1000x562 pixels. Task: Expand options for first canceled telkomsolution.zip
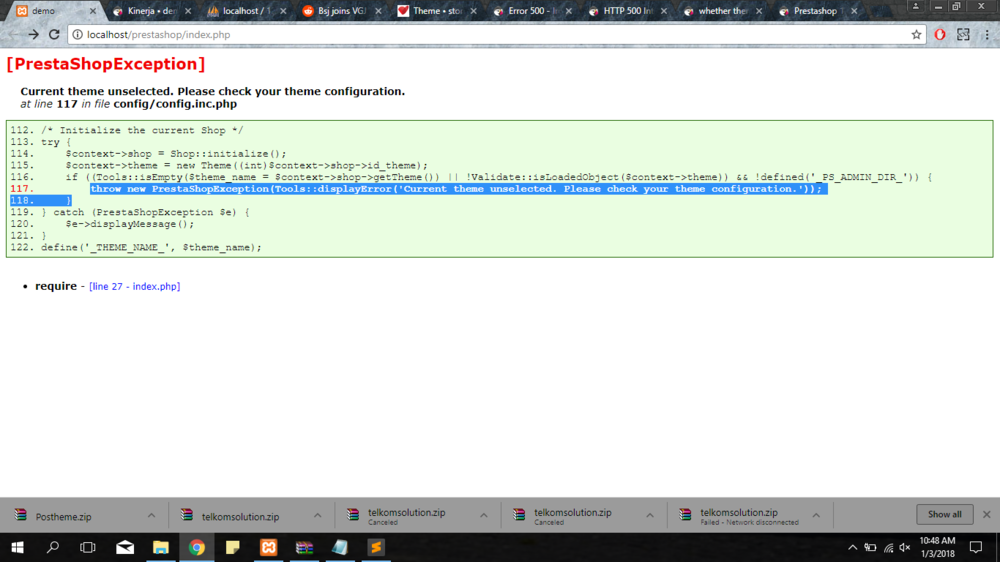[x=483, y=515]
